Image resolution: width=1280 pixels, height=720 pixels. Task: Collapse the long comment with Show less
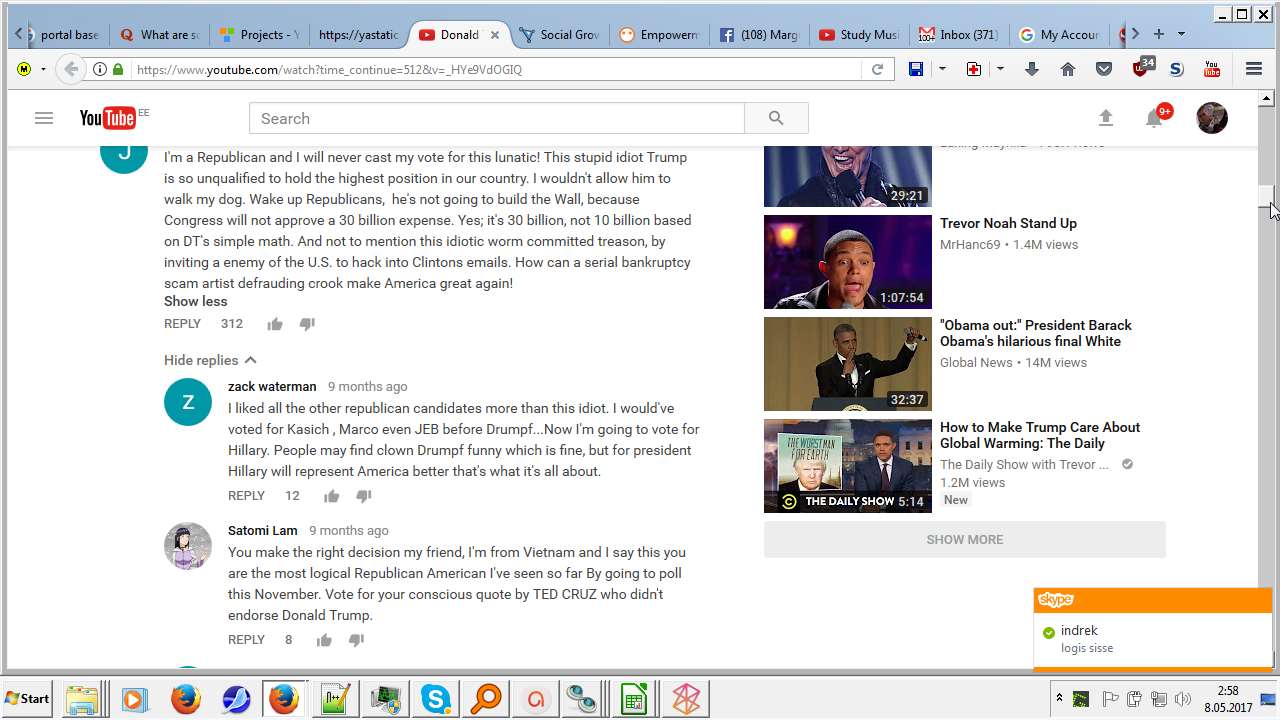click(196, 301)
